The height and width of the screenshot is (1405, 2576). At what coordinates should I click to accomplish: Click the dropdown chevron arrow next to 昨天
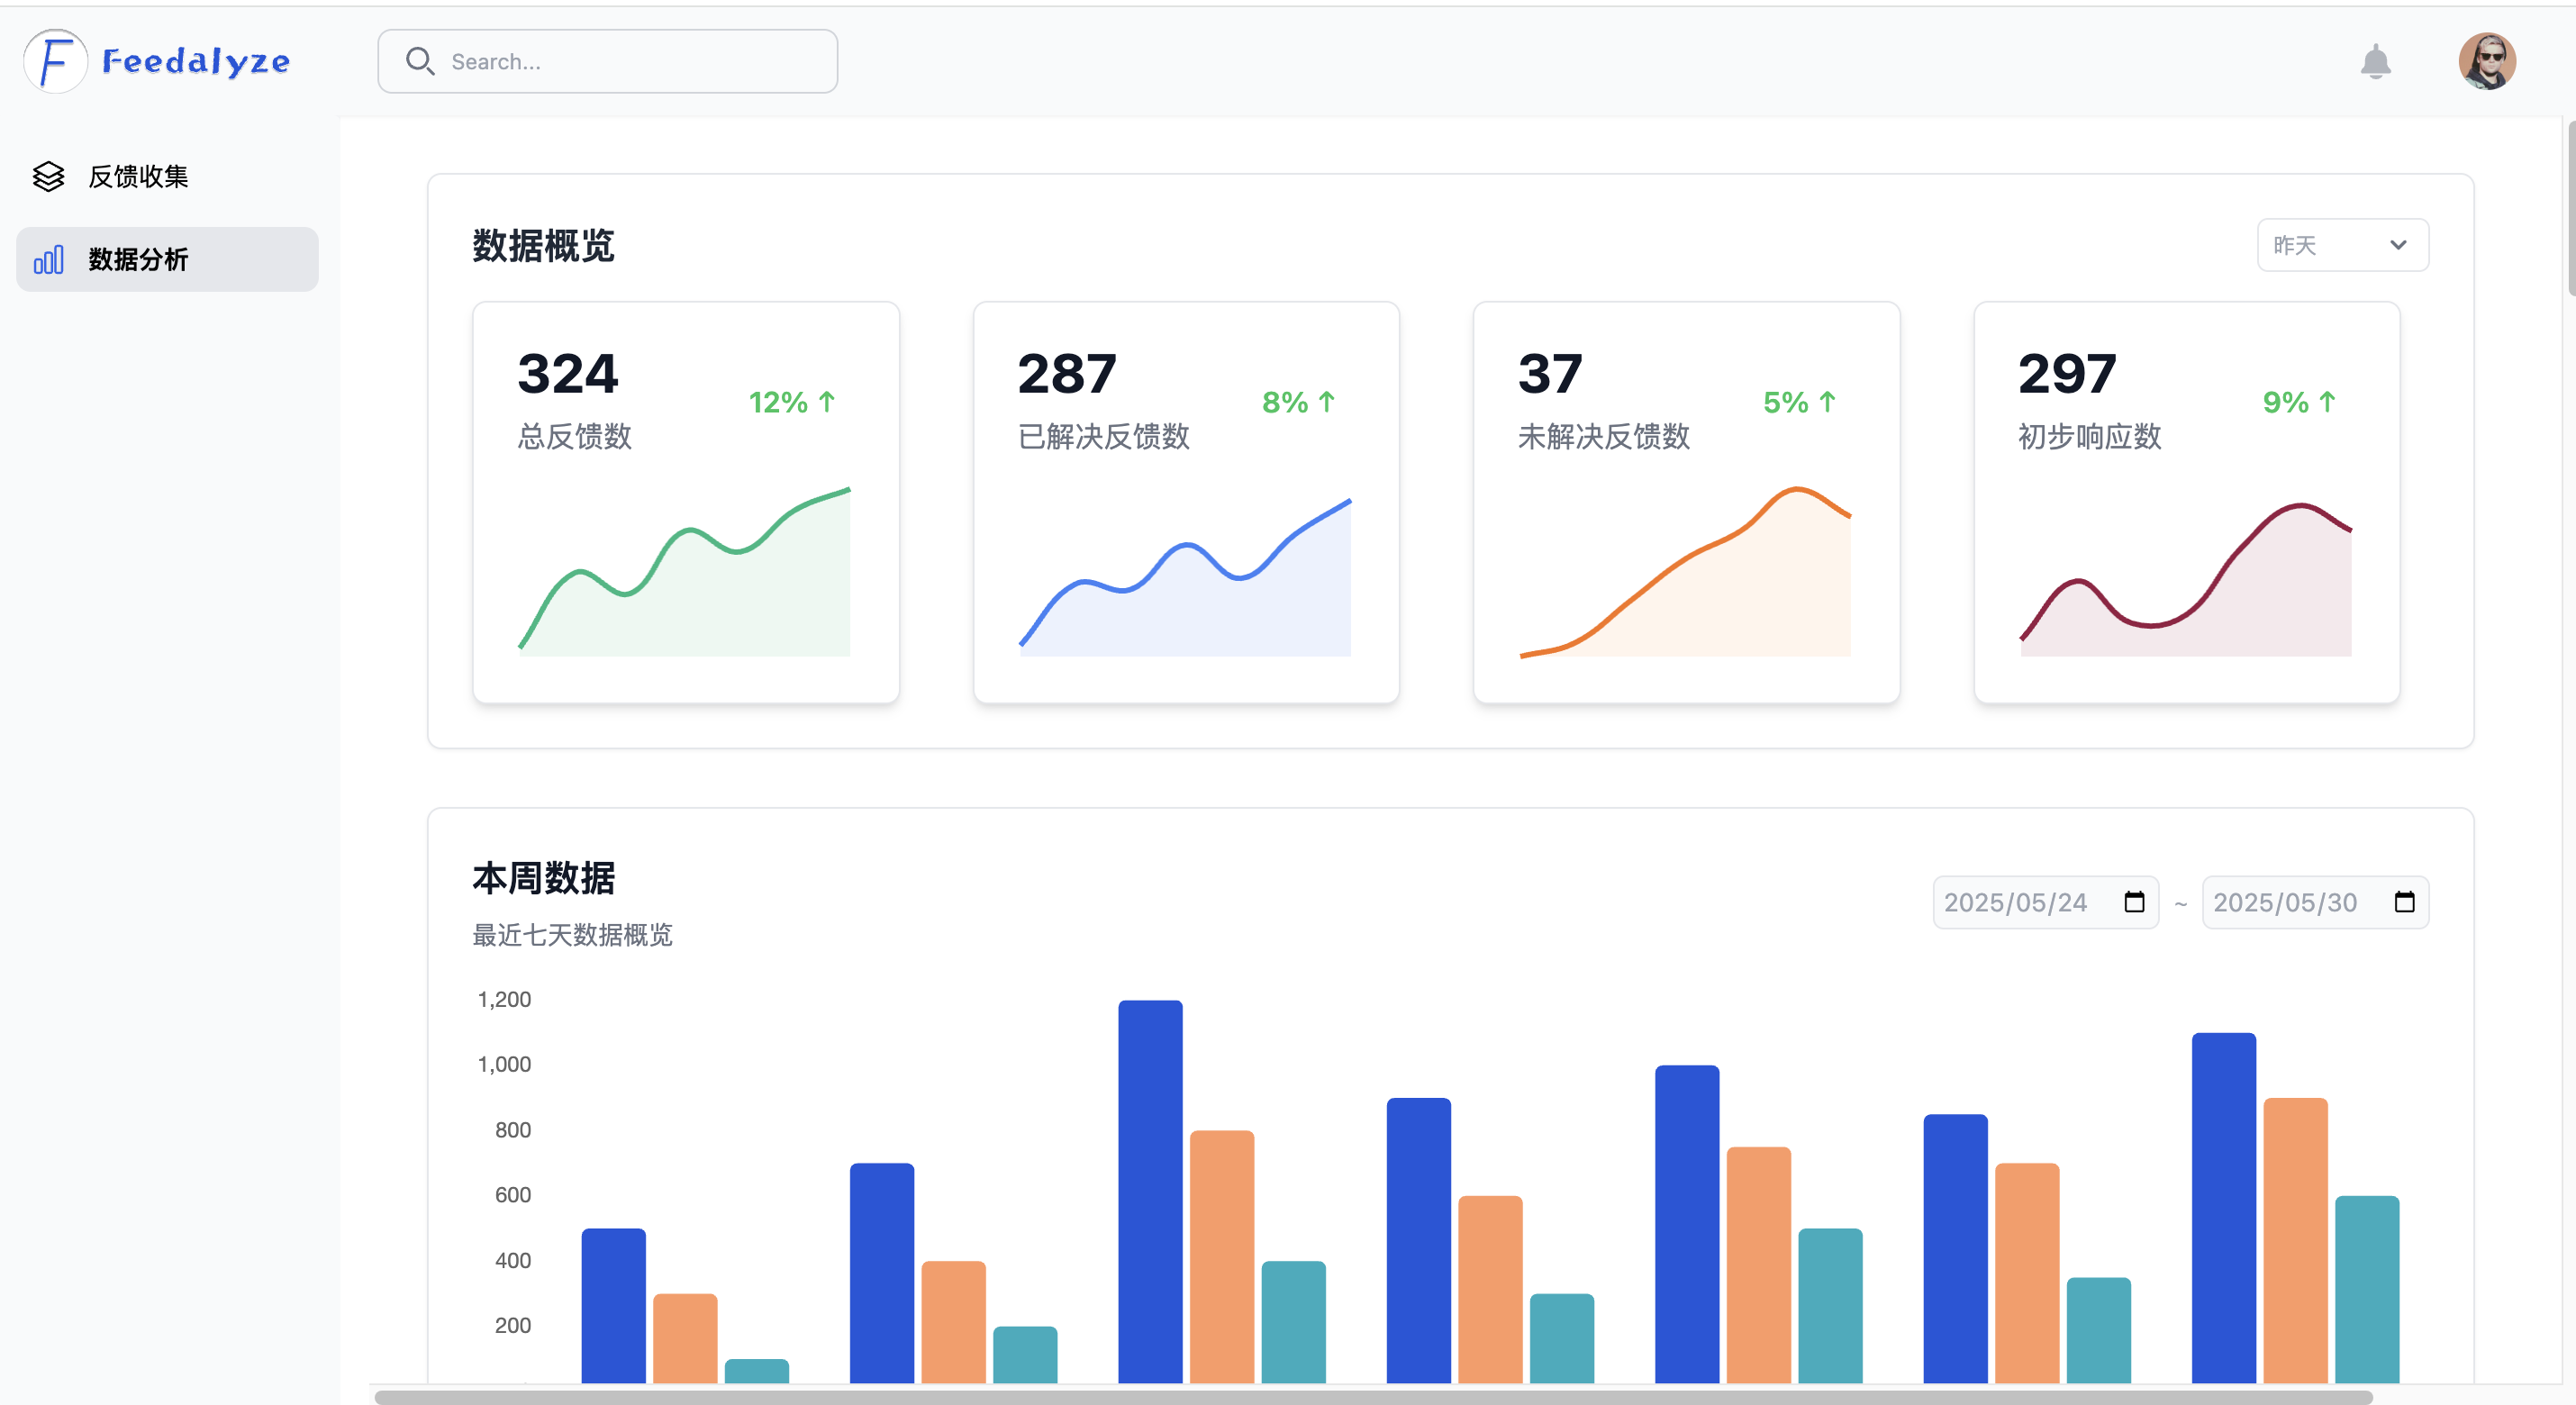coord(2398,245)
